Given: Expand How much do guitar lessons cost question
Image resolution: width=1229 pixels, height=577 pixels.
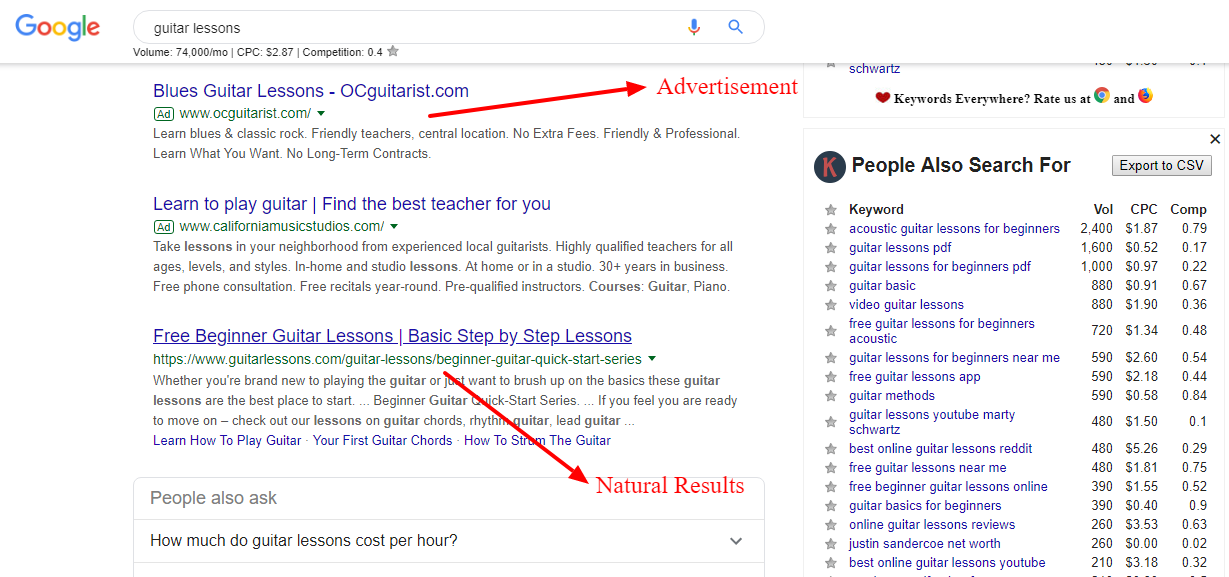Looking at the screenshot, I should [x=448, y=541].
